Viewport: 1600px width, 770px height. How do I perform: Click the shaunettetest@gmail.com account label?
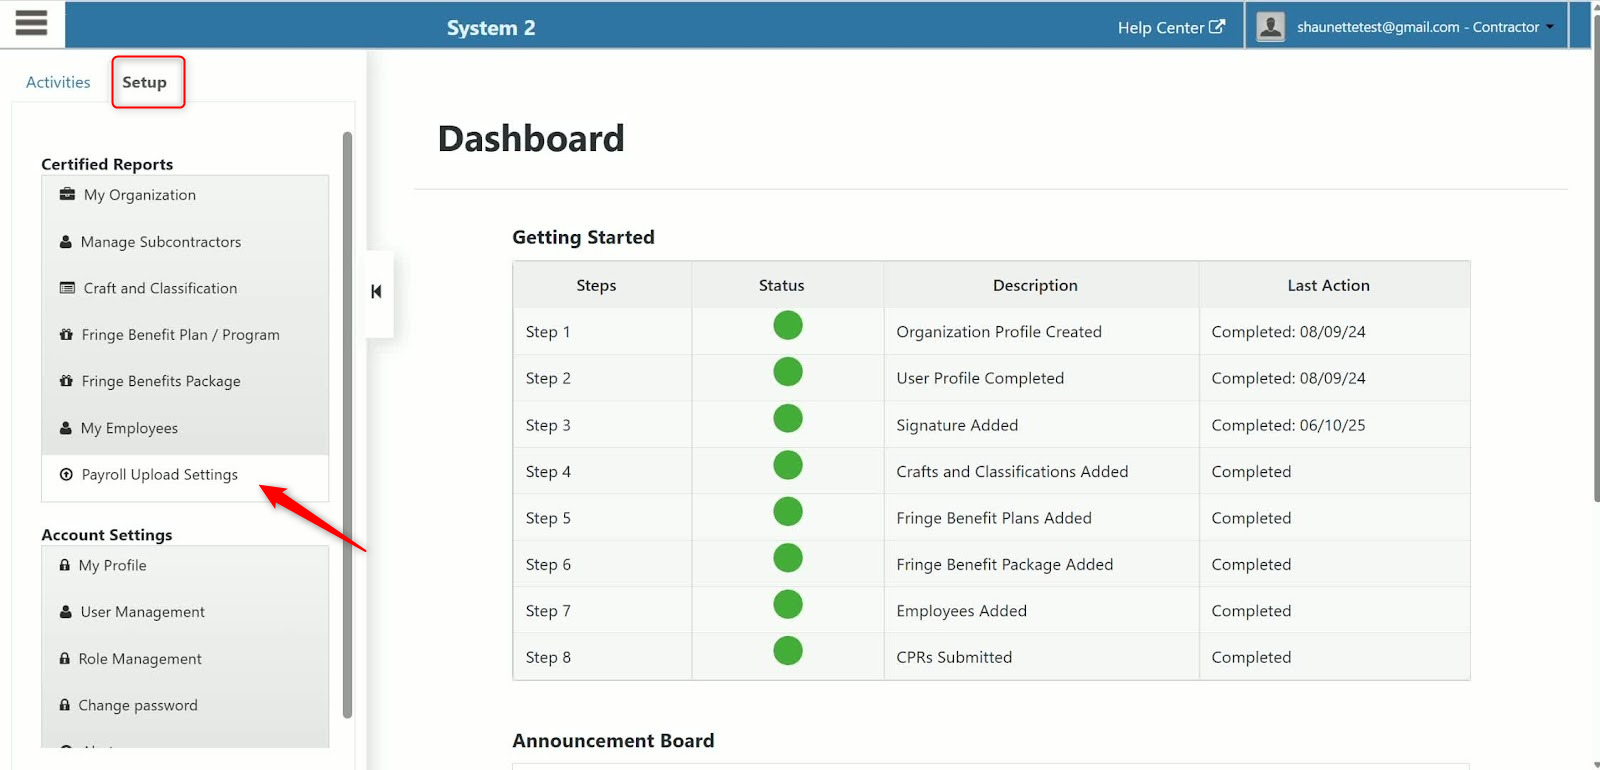(x=1417, y=27)
